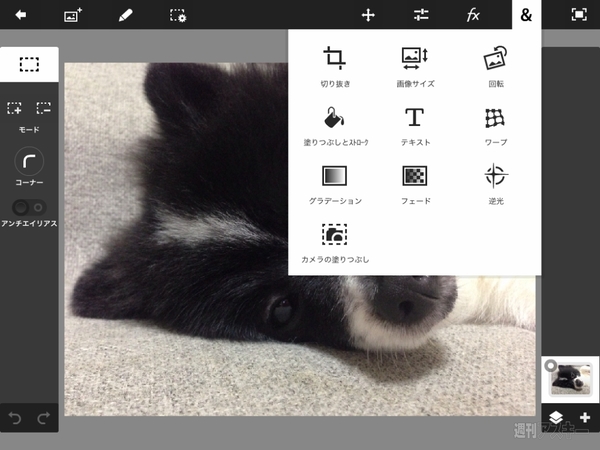This screenshot has width=600, height=450.
Task: Adjust the コーナー corner radius control
Action: coord(29,161)
